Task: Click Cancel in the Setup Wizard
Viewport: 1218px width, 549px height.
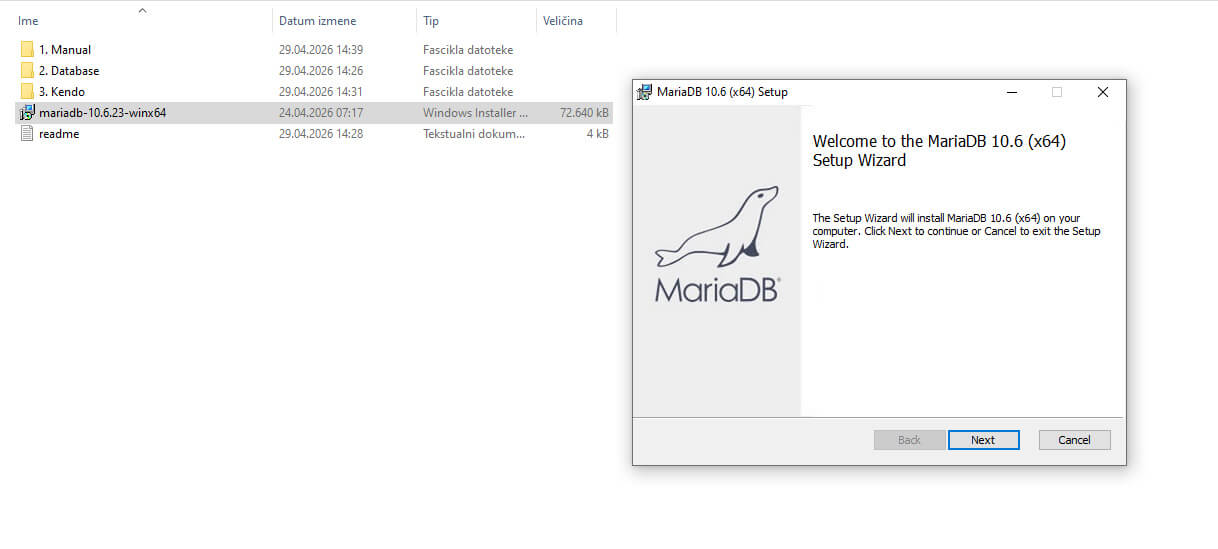Action: (1075, 440)
